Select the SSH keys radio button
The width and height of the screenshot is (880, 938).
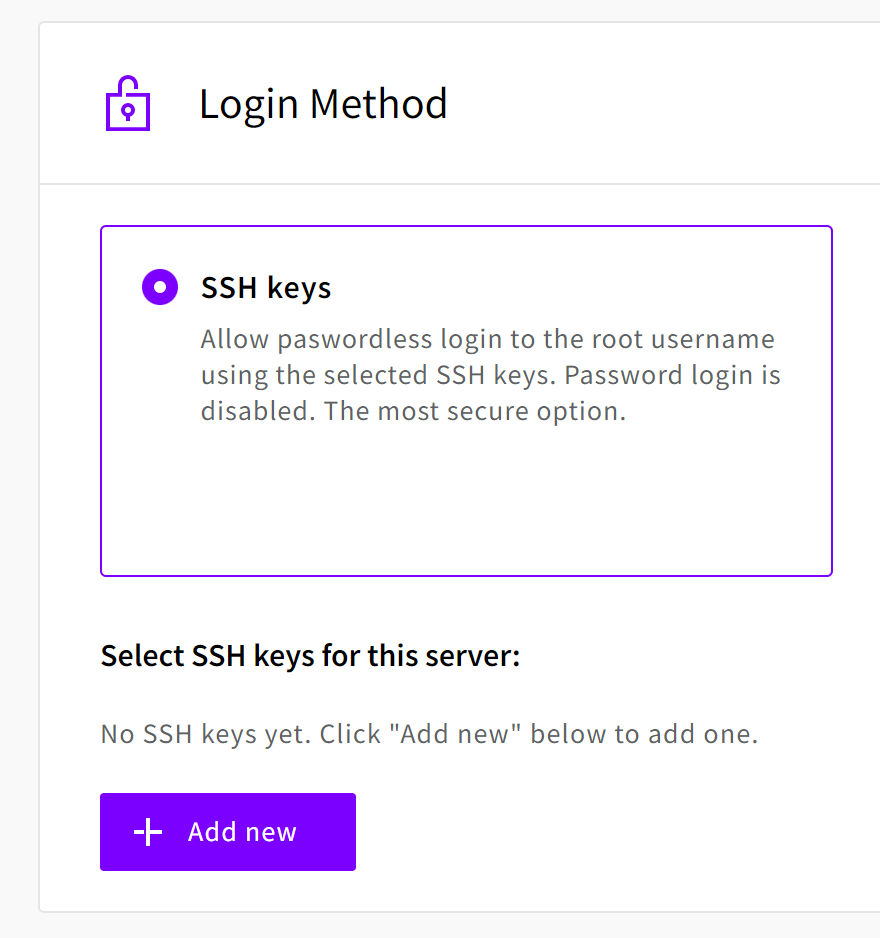[160, 287]
